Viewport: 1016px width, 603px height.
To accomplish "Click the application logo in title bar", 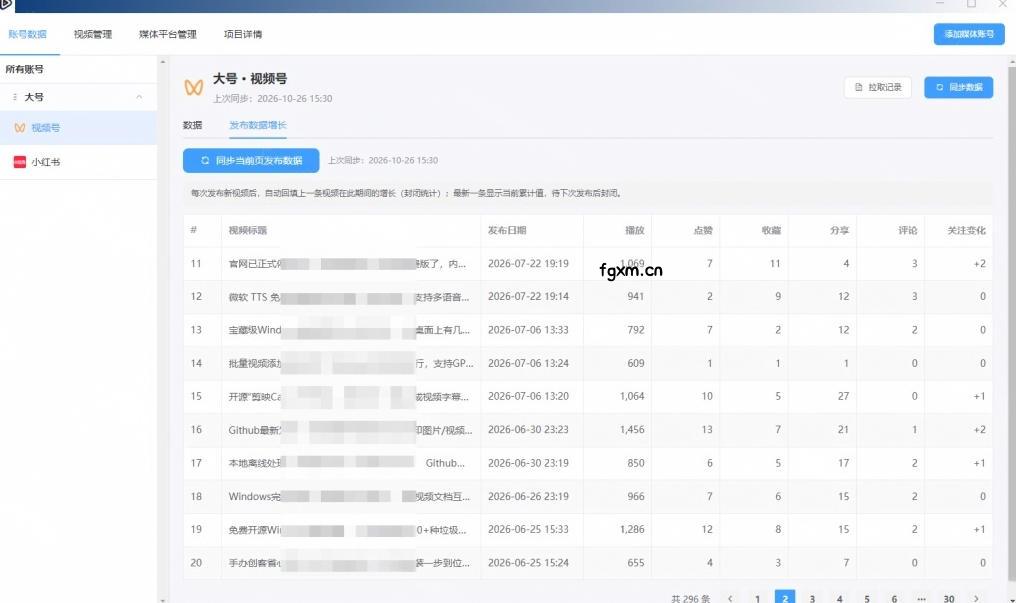I will (6, 5).
